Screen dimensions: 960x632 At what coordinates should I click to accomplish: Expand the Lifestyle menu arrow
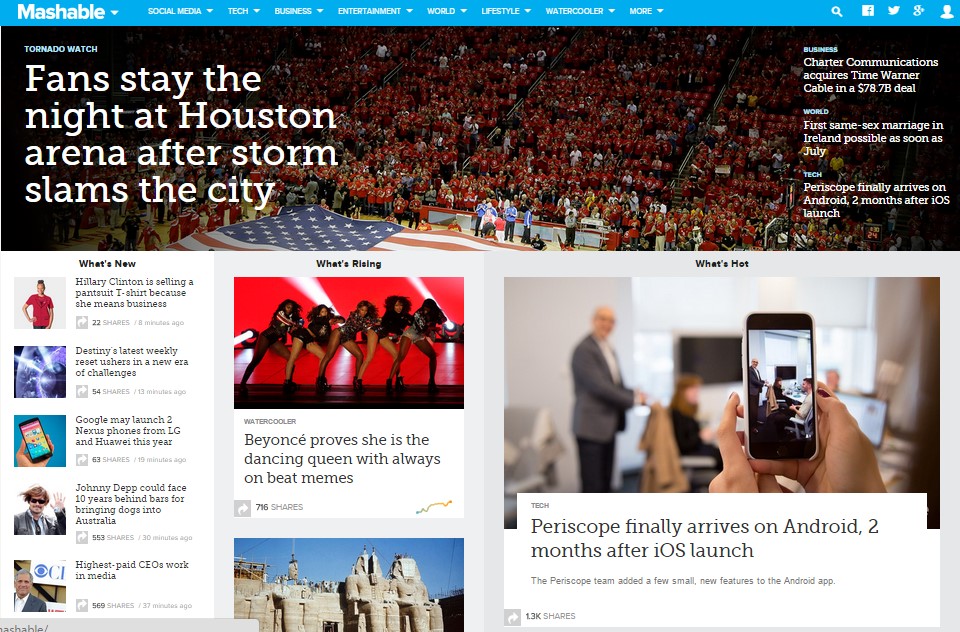[528, 11]
